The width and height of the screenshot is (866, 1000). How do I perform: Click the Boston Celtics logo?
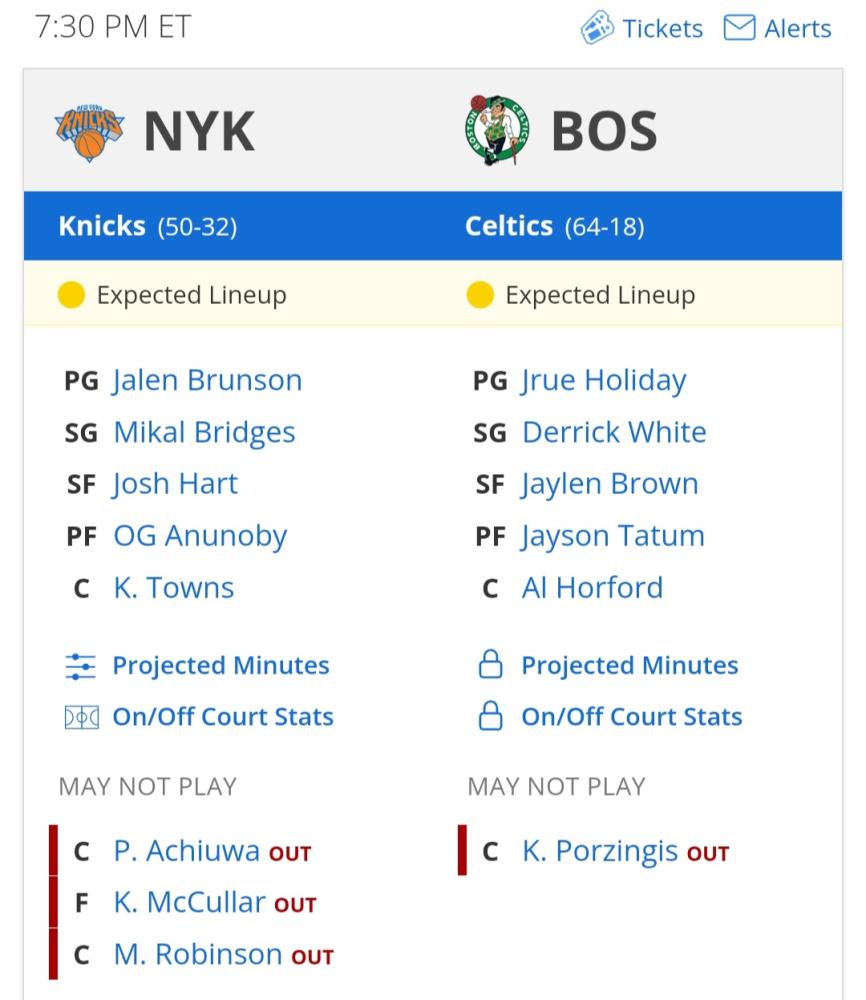tap(497, 131)
